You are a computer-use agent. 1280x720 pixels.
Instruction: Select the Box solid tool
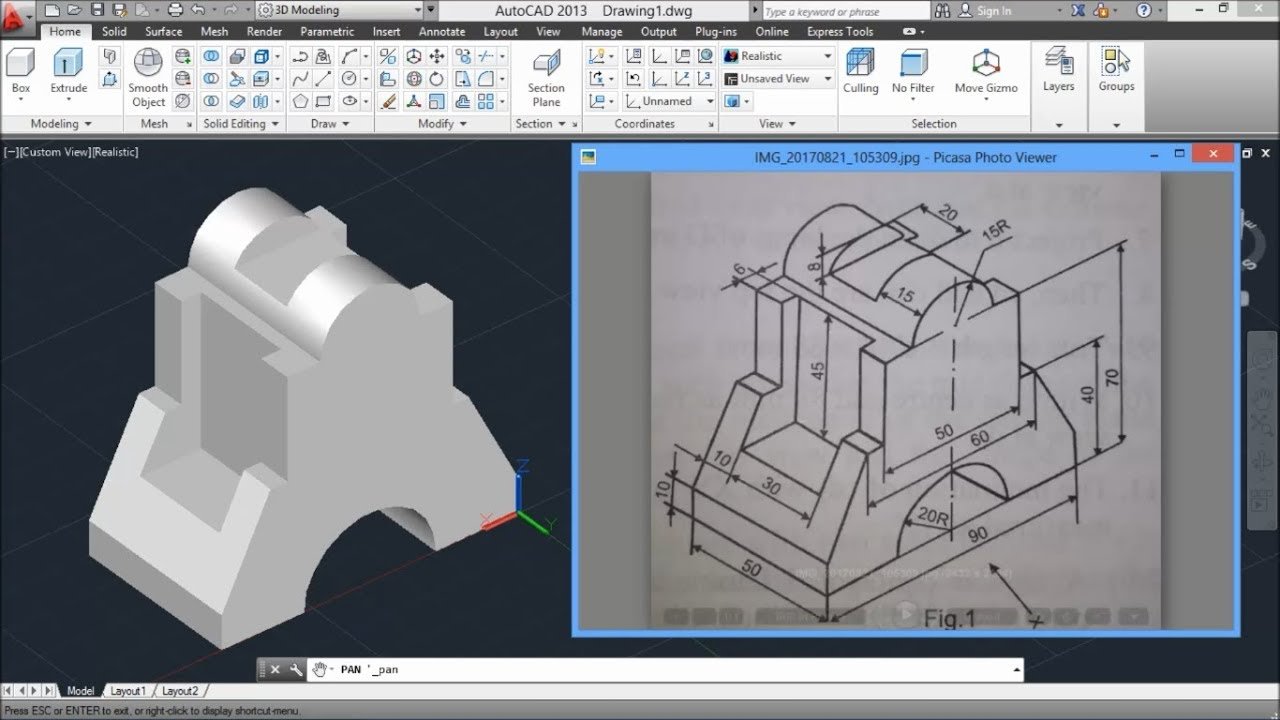[21, 72]
